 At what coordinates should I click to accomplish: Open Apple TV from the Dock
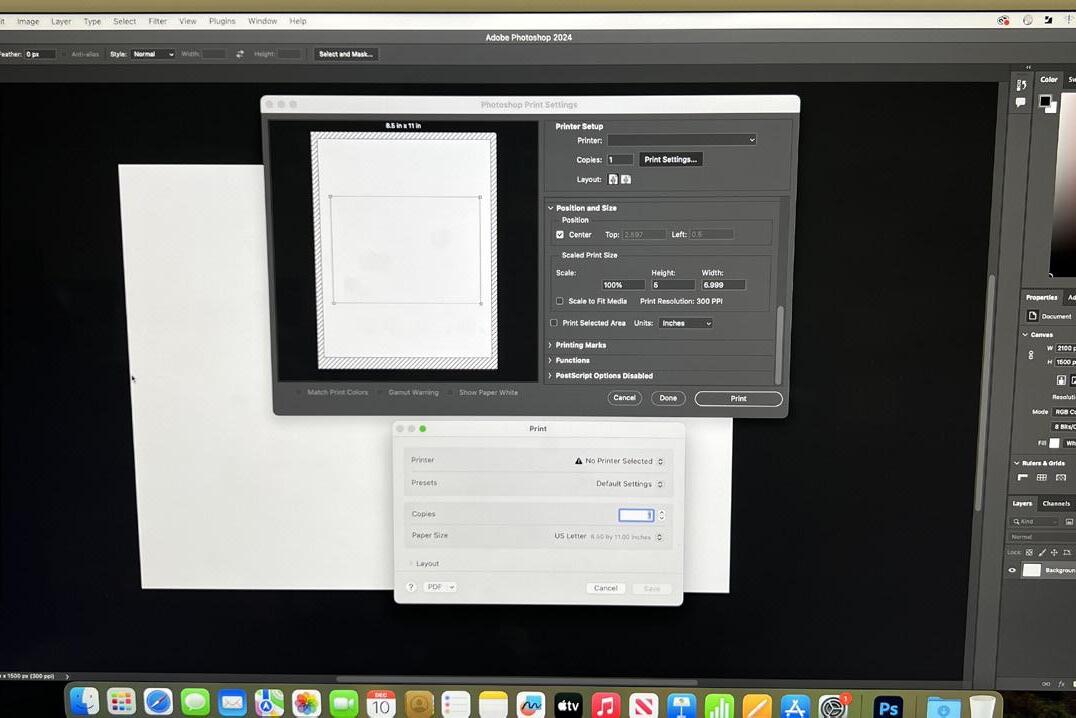[568, 705]
